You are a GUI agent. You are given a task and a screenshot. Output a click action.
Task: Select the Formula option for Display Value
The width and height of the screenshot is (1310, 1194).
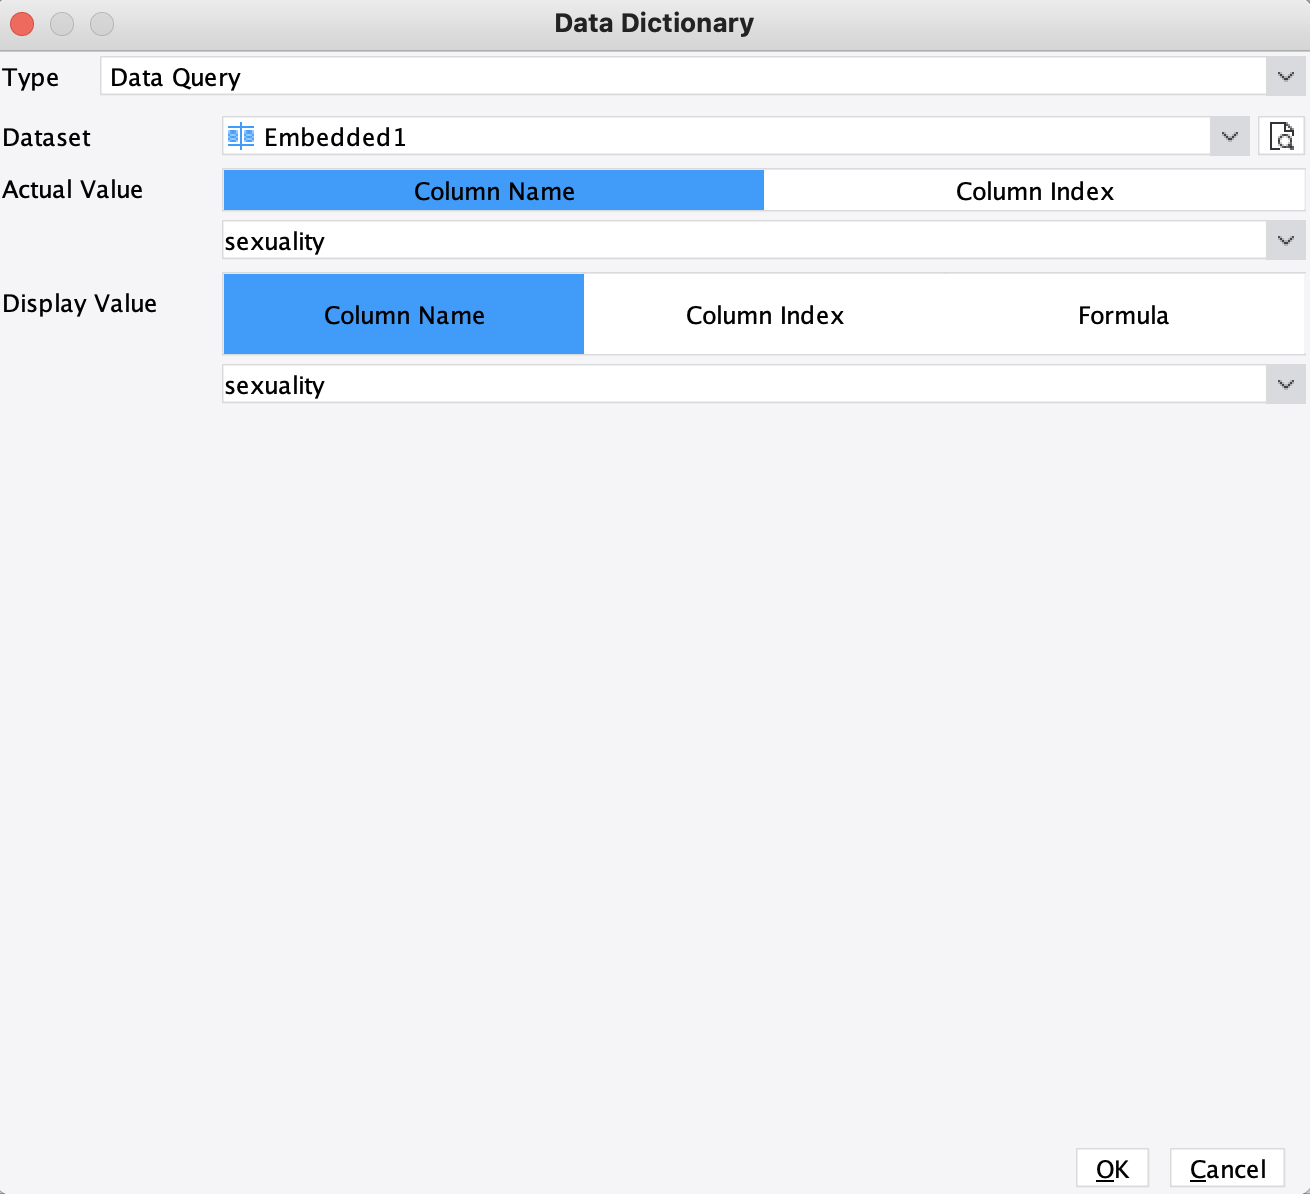(1123, 315)
